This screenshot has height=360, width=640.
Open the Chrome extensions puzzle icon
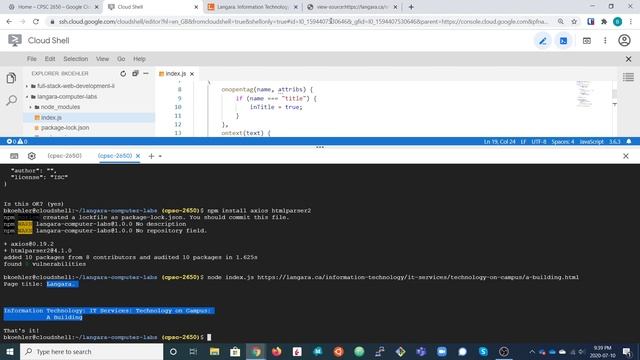click(x=604, y=22)
